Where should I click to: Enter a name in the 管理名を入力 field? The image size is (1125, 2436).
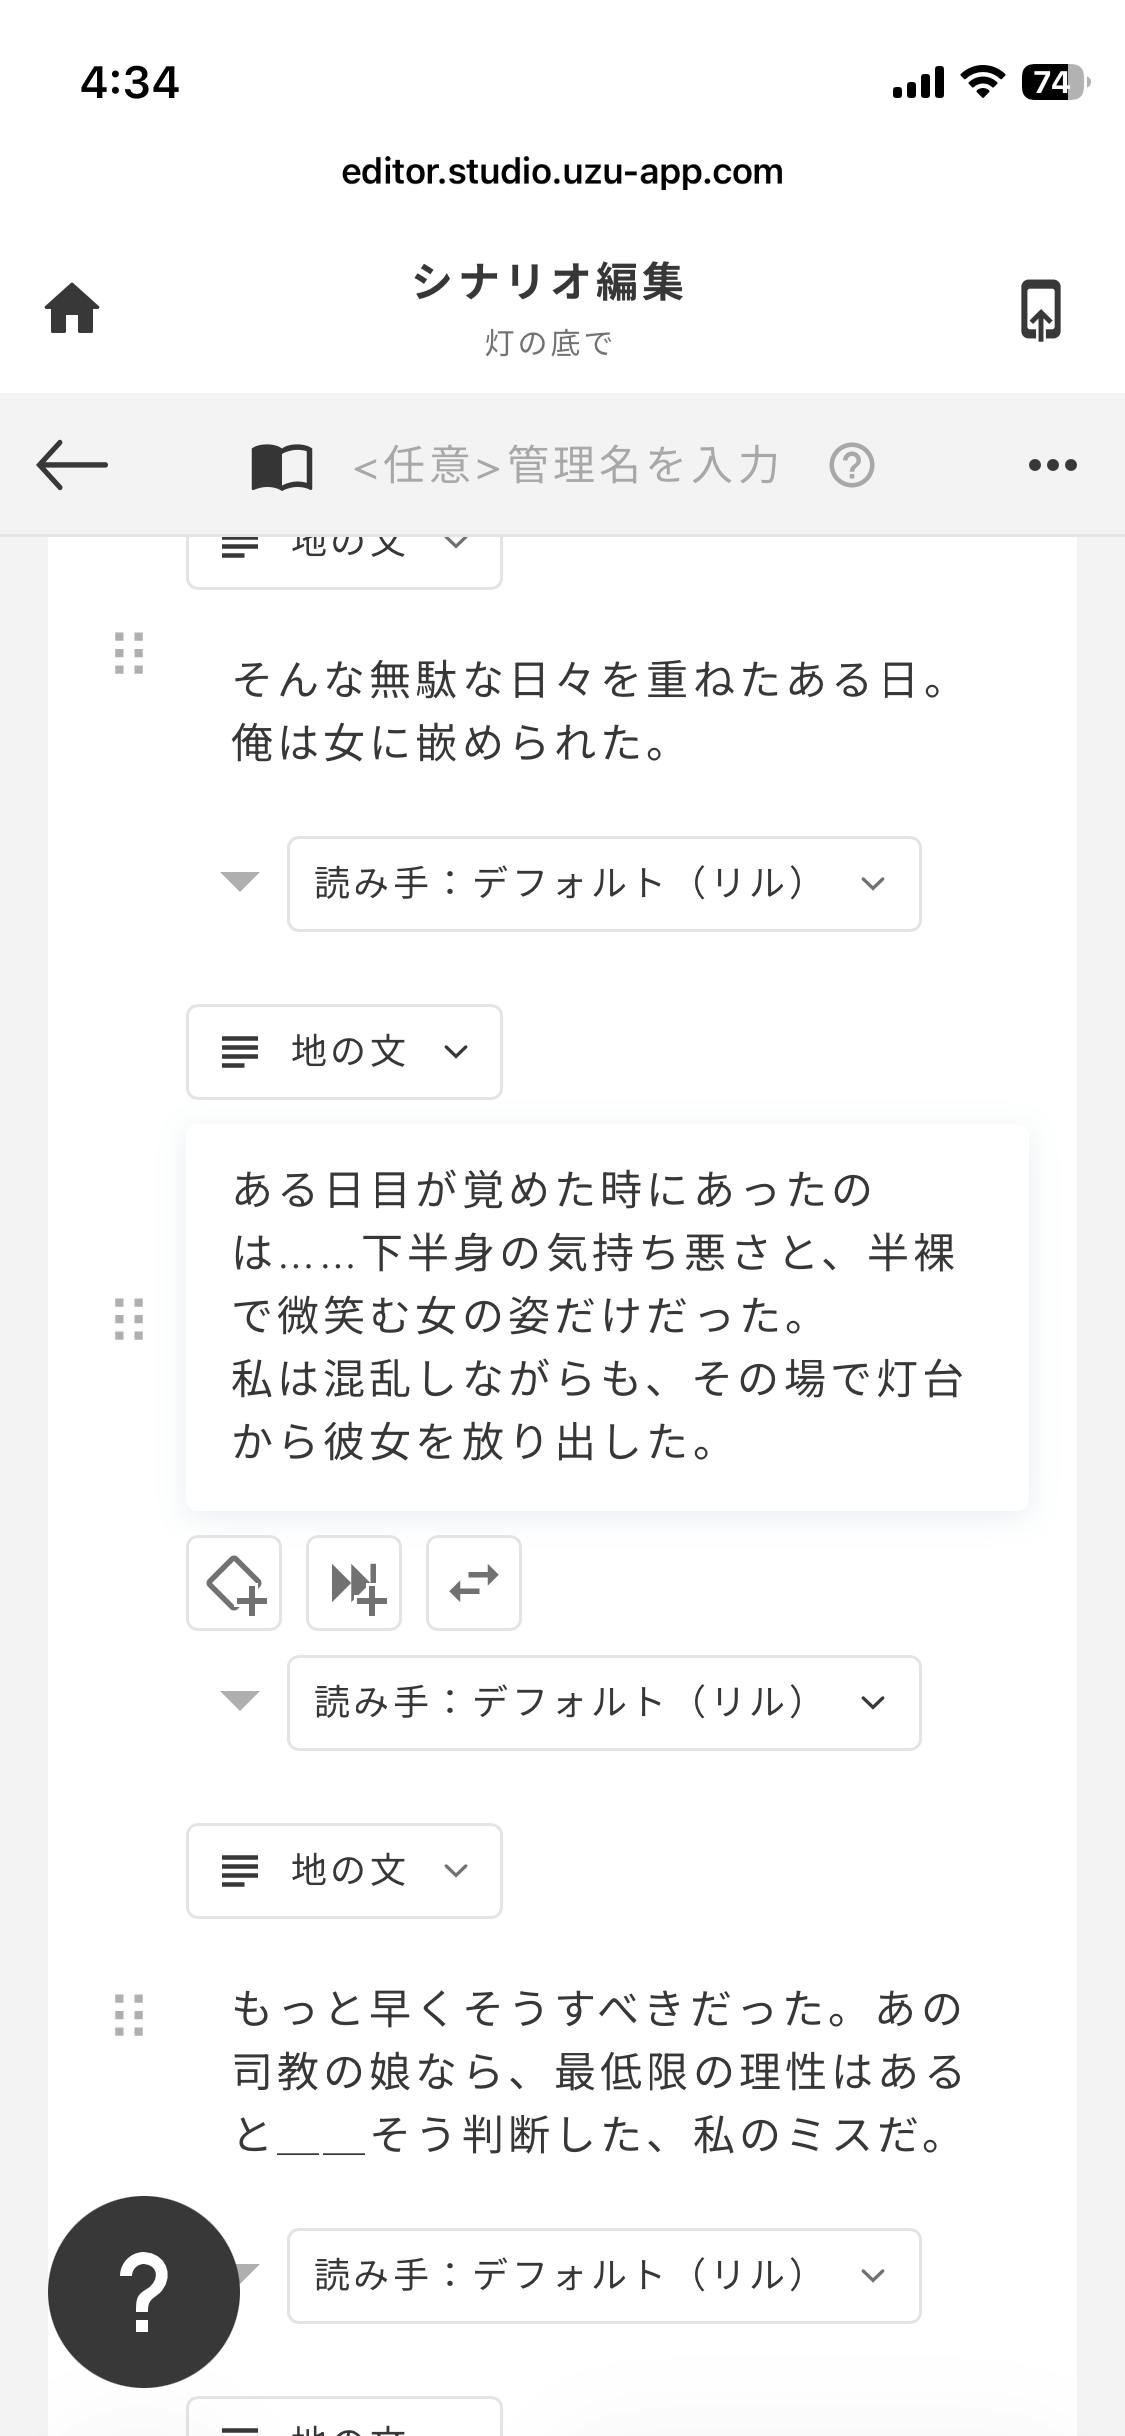(566, 466)
